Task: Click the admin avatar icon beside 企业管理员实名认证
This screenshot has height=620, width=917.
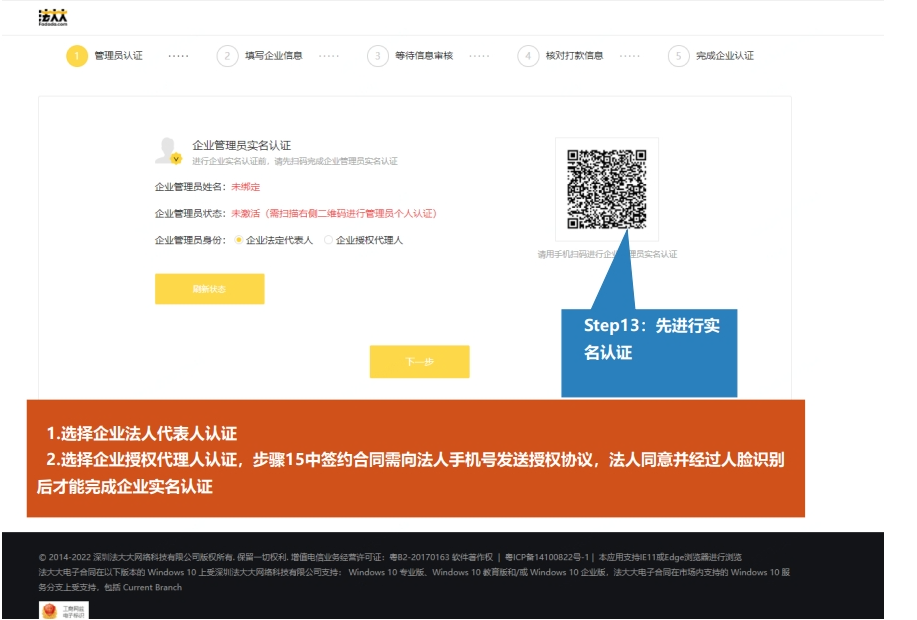Action: point(168,151)
